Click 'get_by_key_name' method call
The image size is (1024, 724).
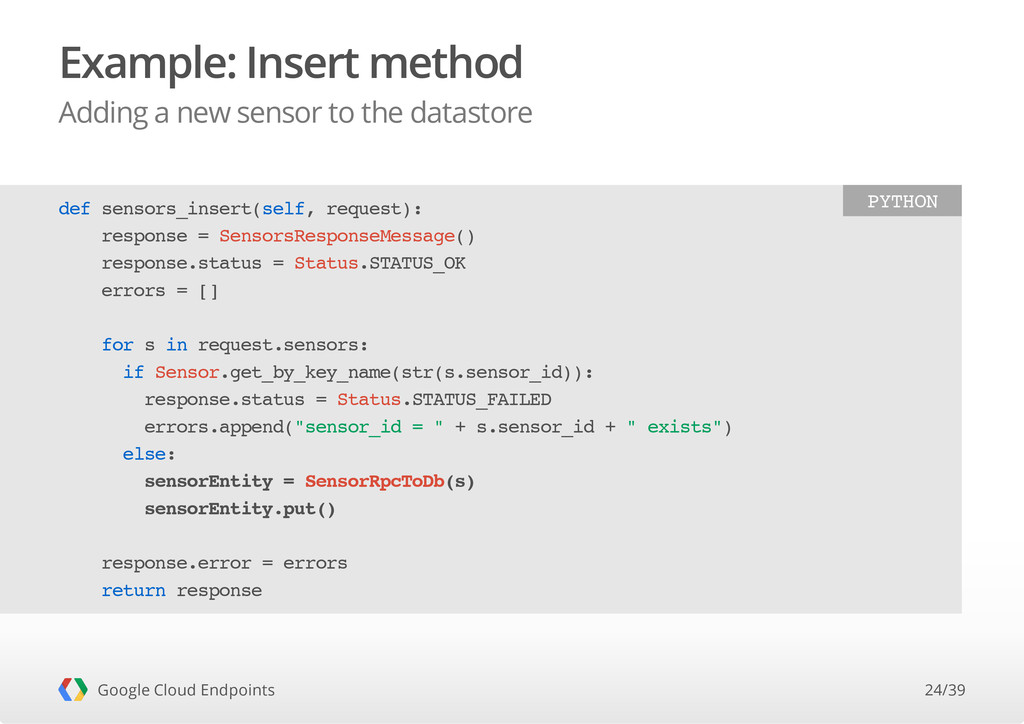(310, 373)
